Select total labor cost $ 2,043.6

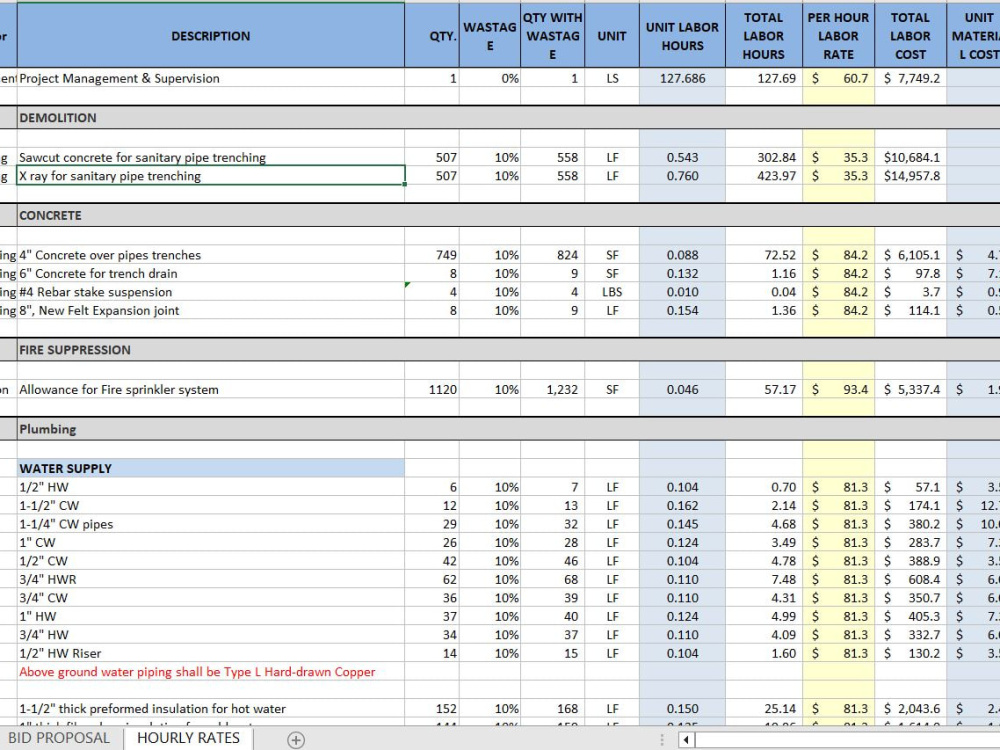910,709
